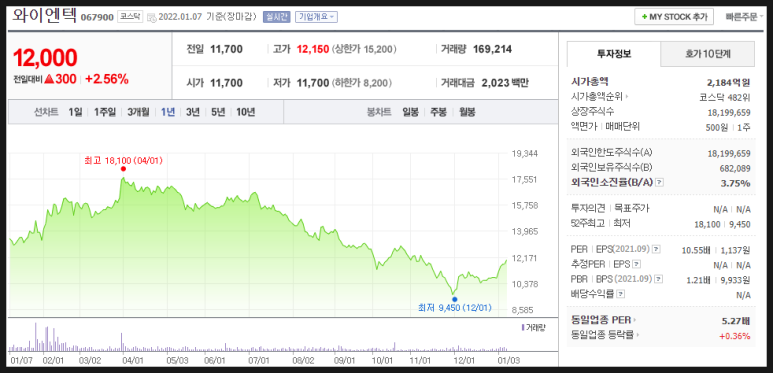This screenshot has width=773, height=373.
Task: Switch to the 투자정보 tab
Action: pos(614,54)
